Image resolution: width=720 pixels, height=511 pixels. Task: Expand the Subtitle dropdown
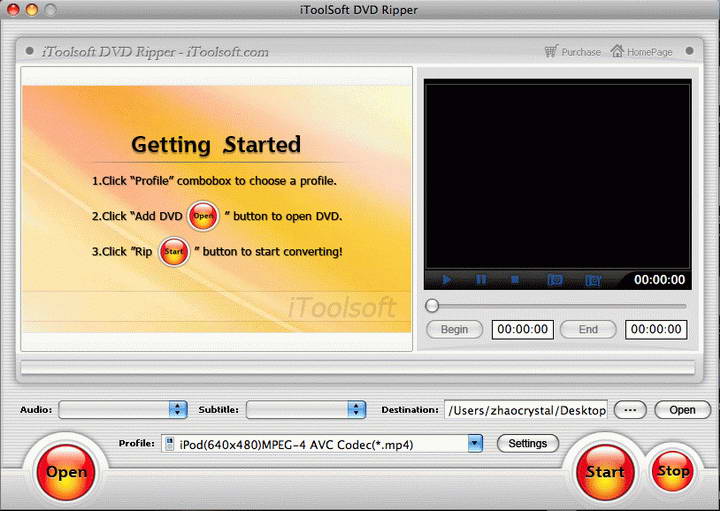point(306,410)
